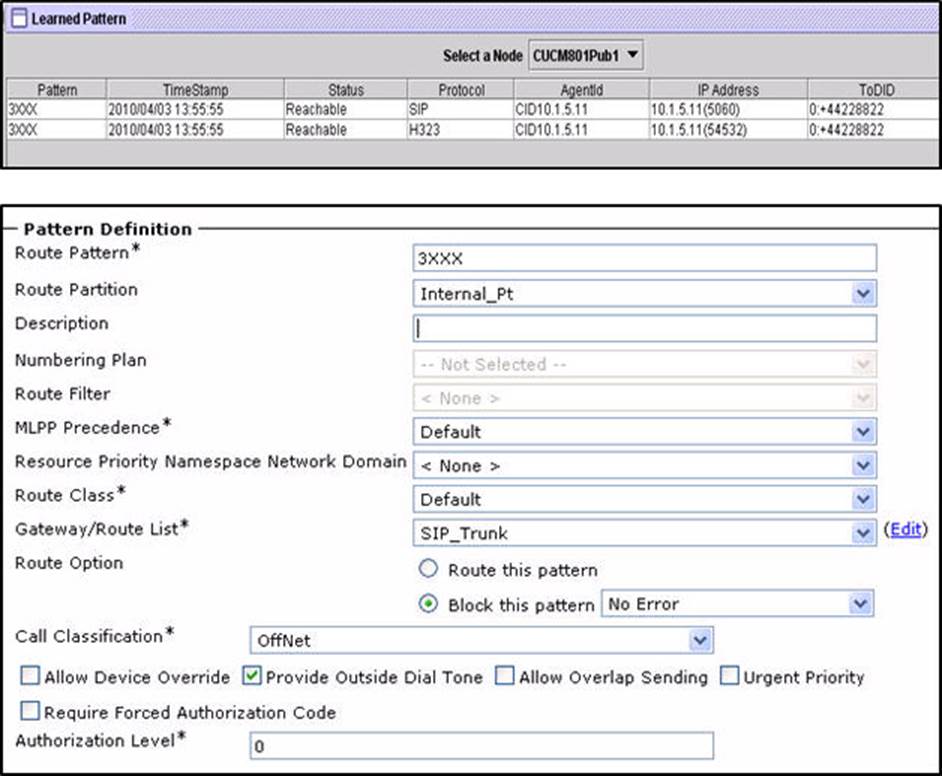
Task: Enable Allow Device Override checkbox
Action: coord(30,677)
